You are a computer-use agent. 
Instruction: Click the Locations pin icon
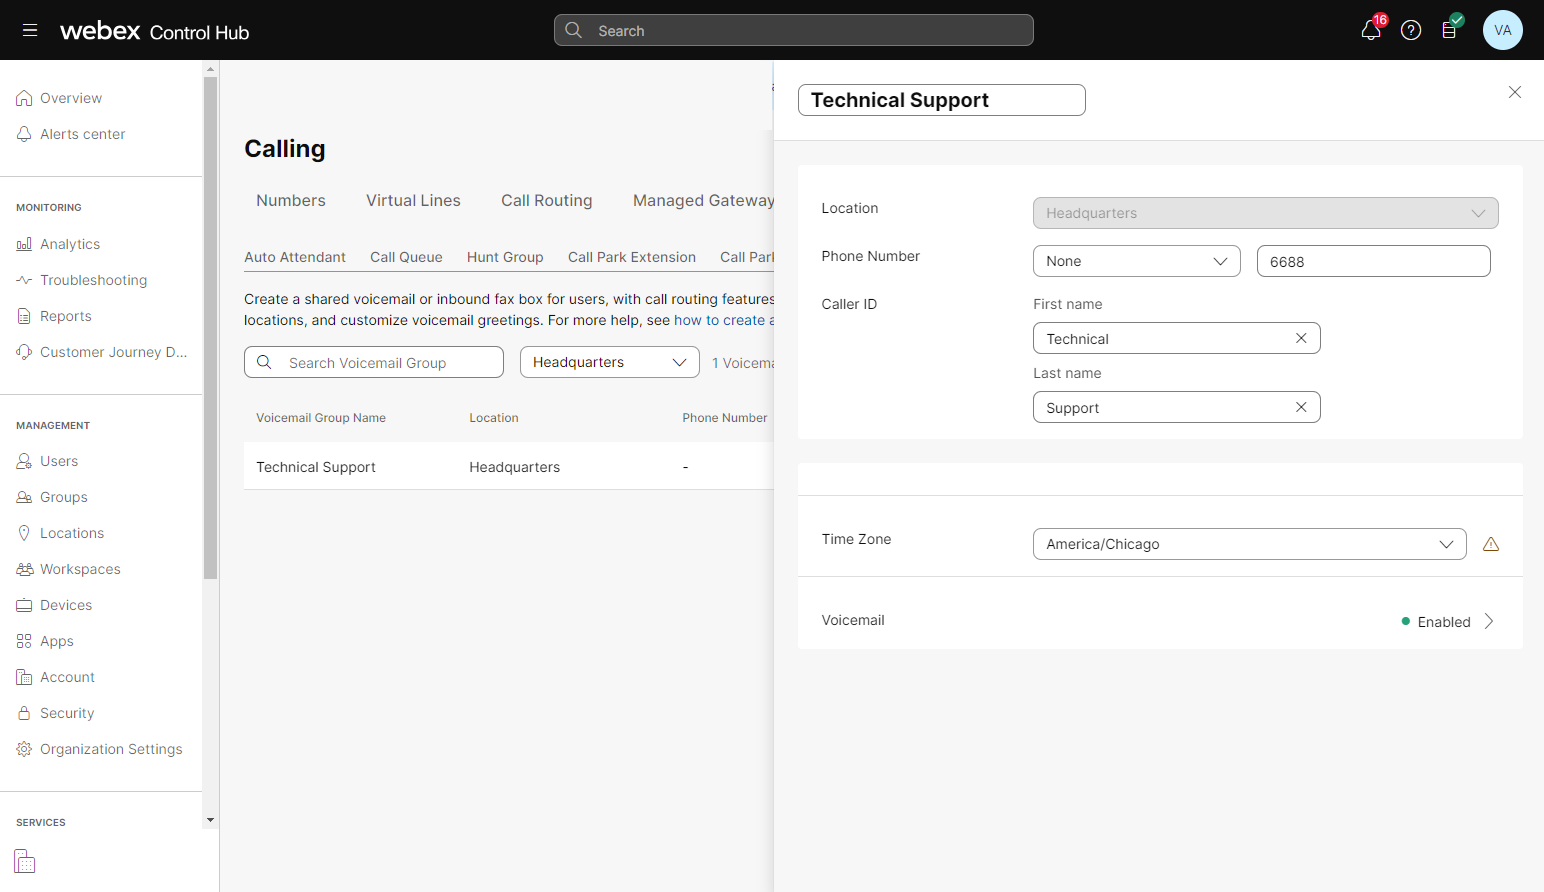tap(24, 533)
